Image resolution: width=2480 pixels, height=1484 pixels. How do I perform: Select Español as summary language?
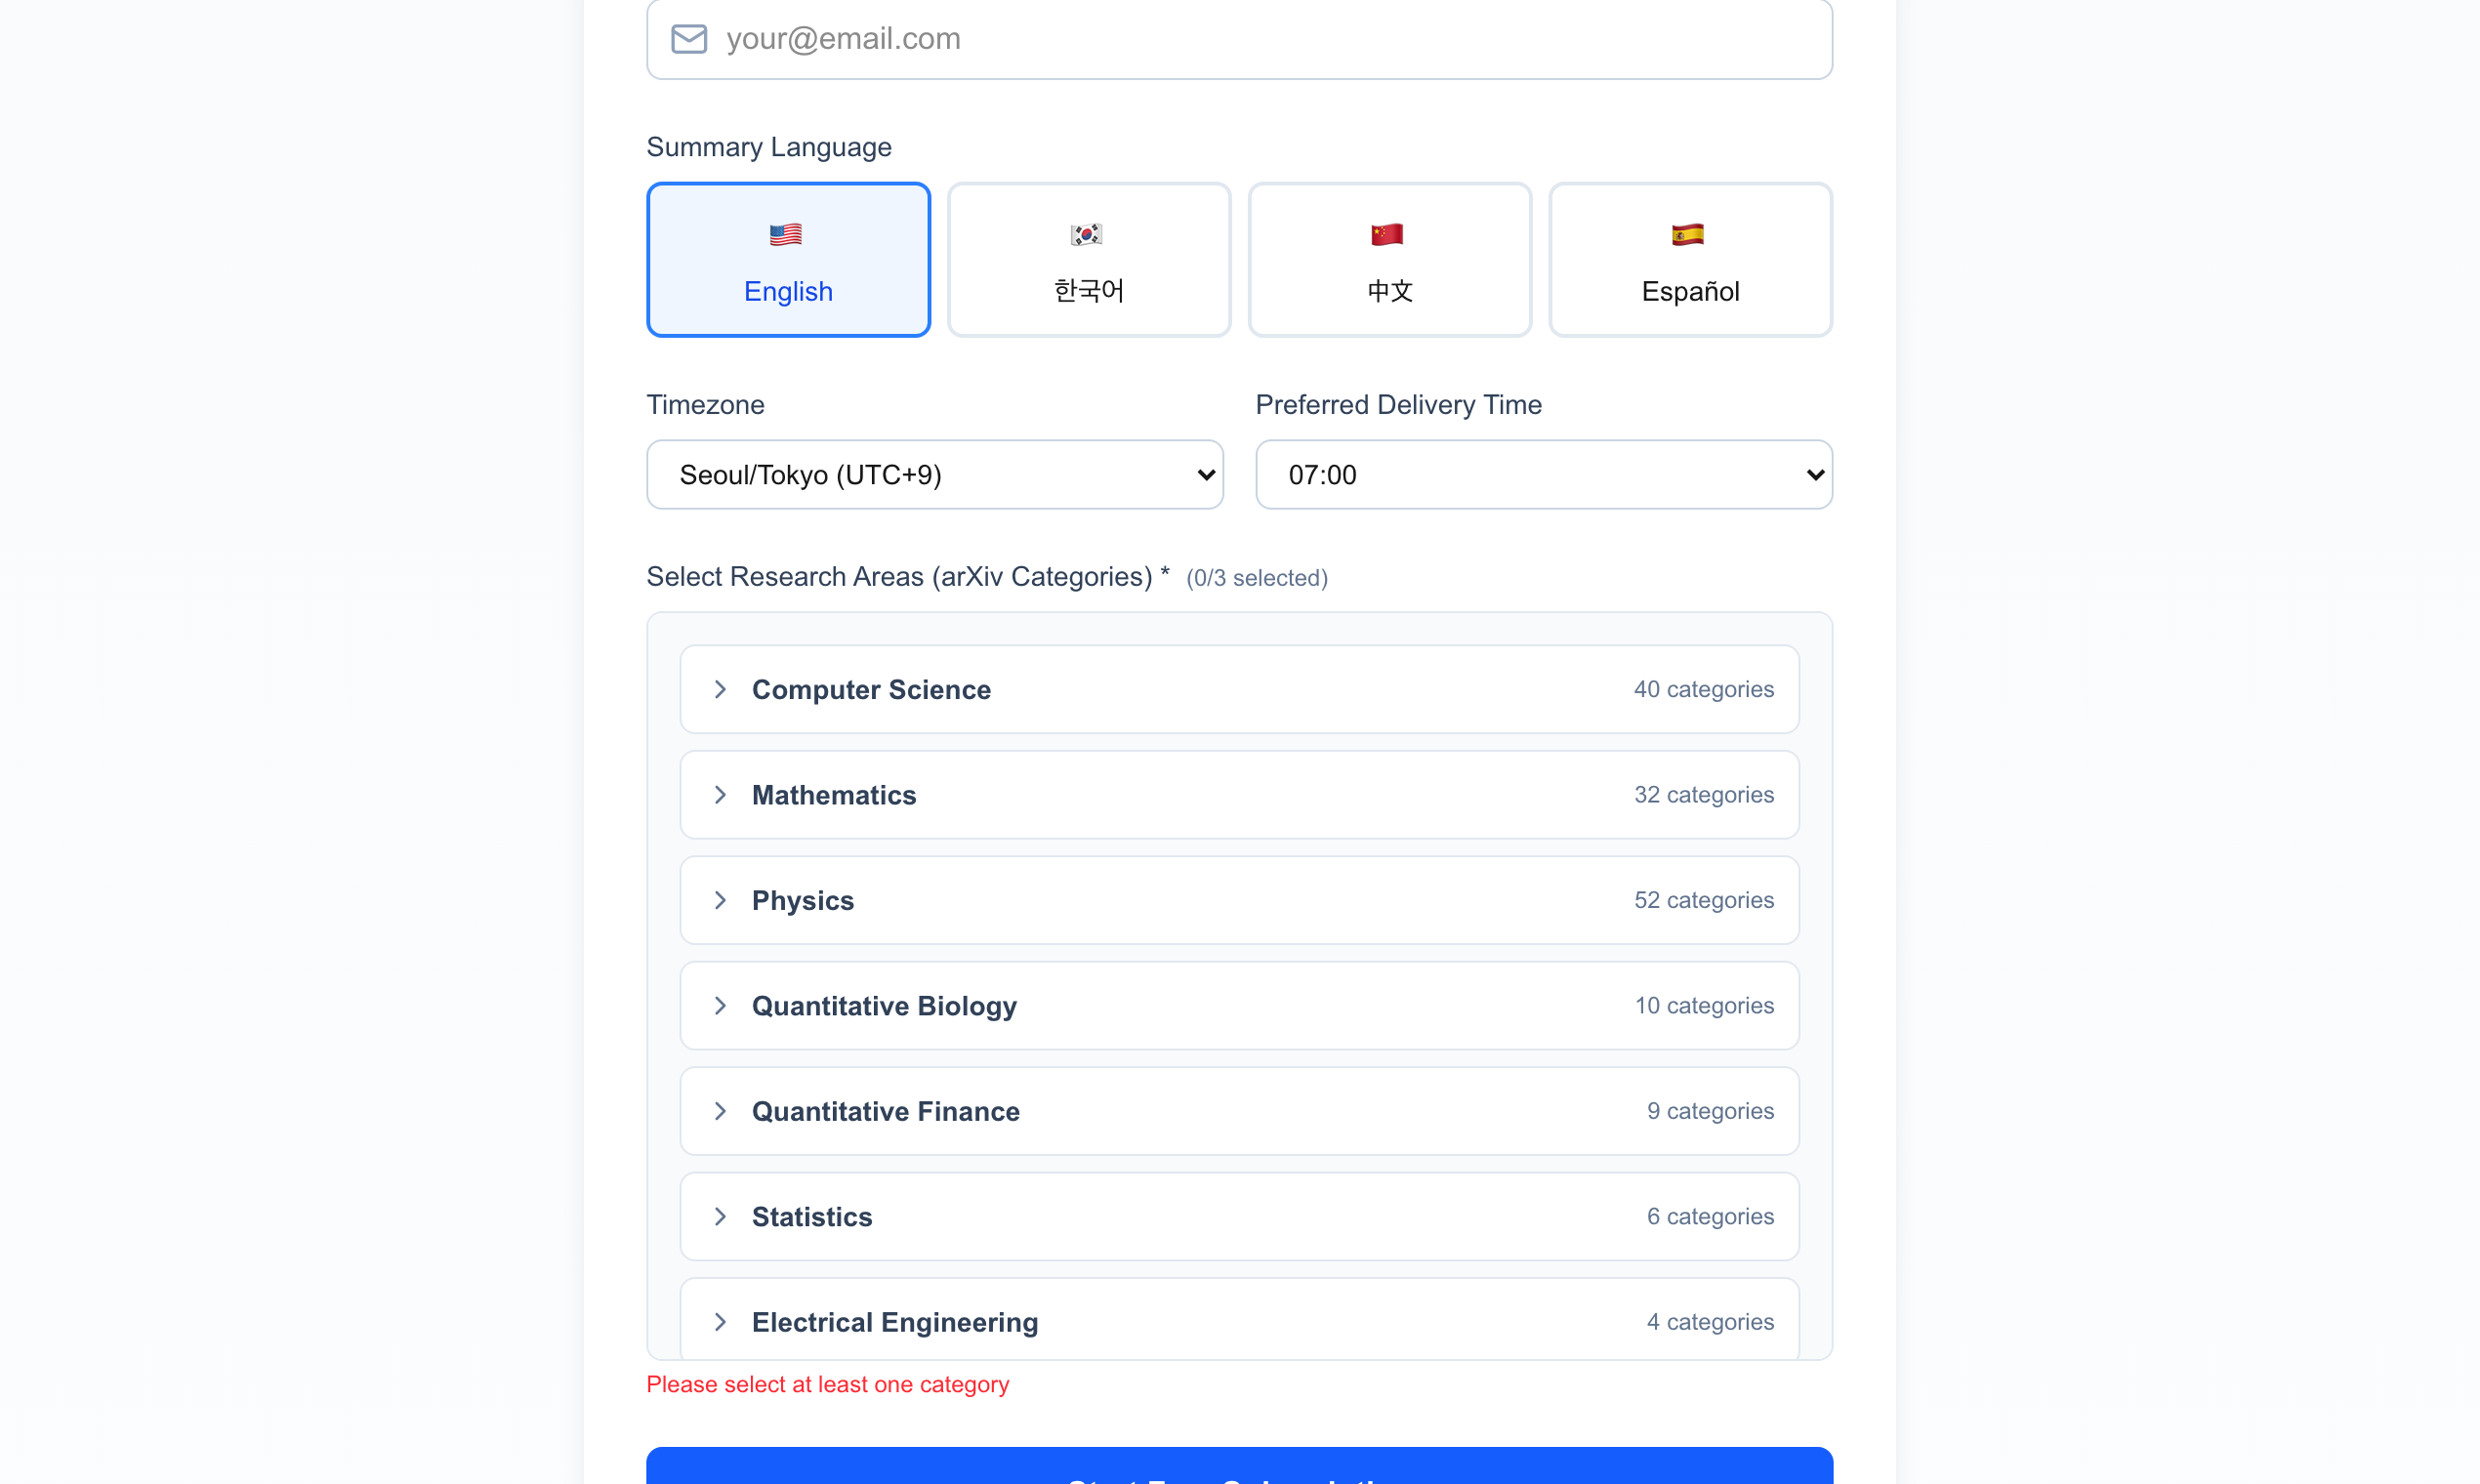(x=1689, y=259)
